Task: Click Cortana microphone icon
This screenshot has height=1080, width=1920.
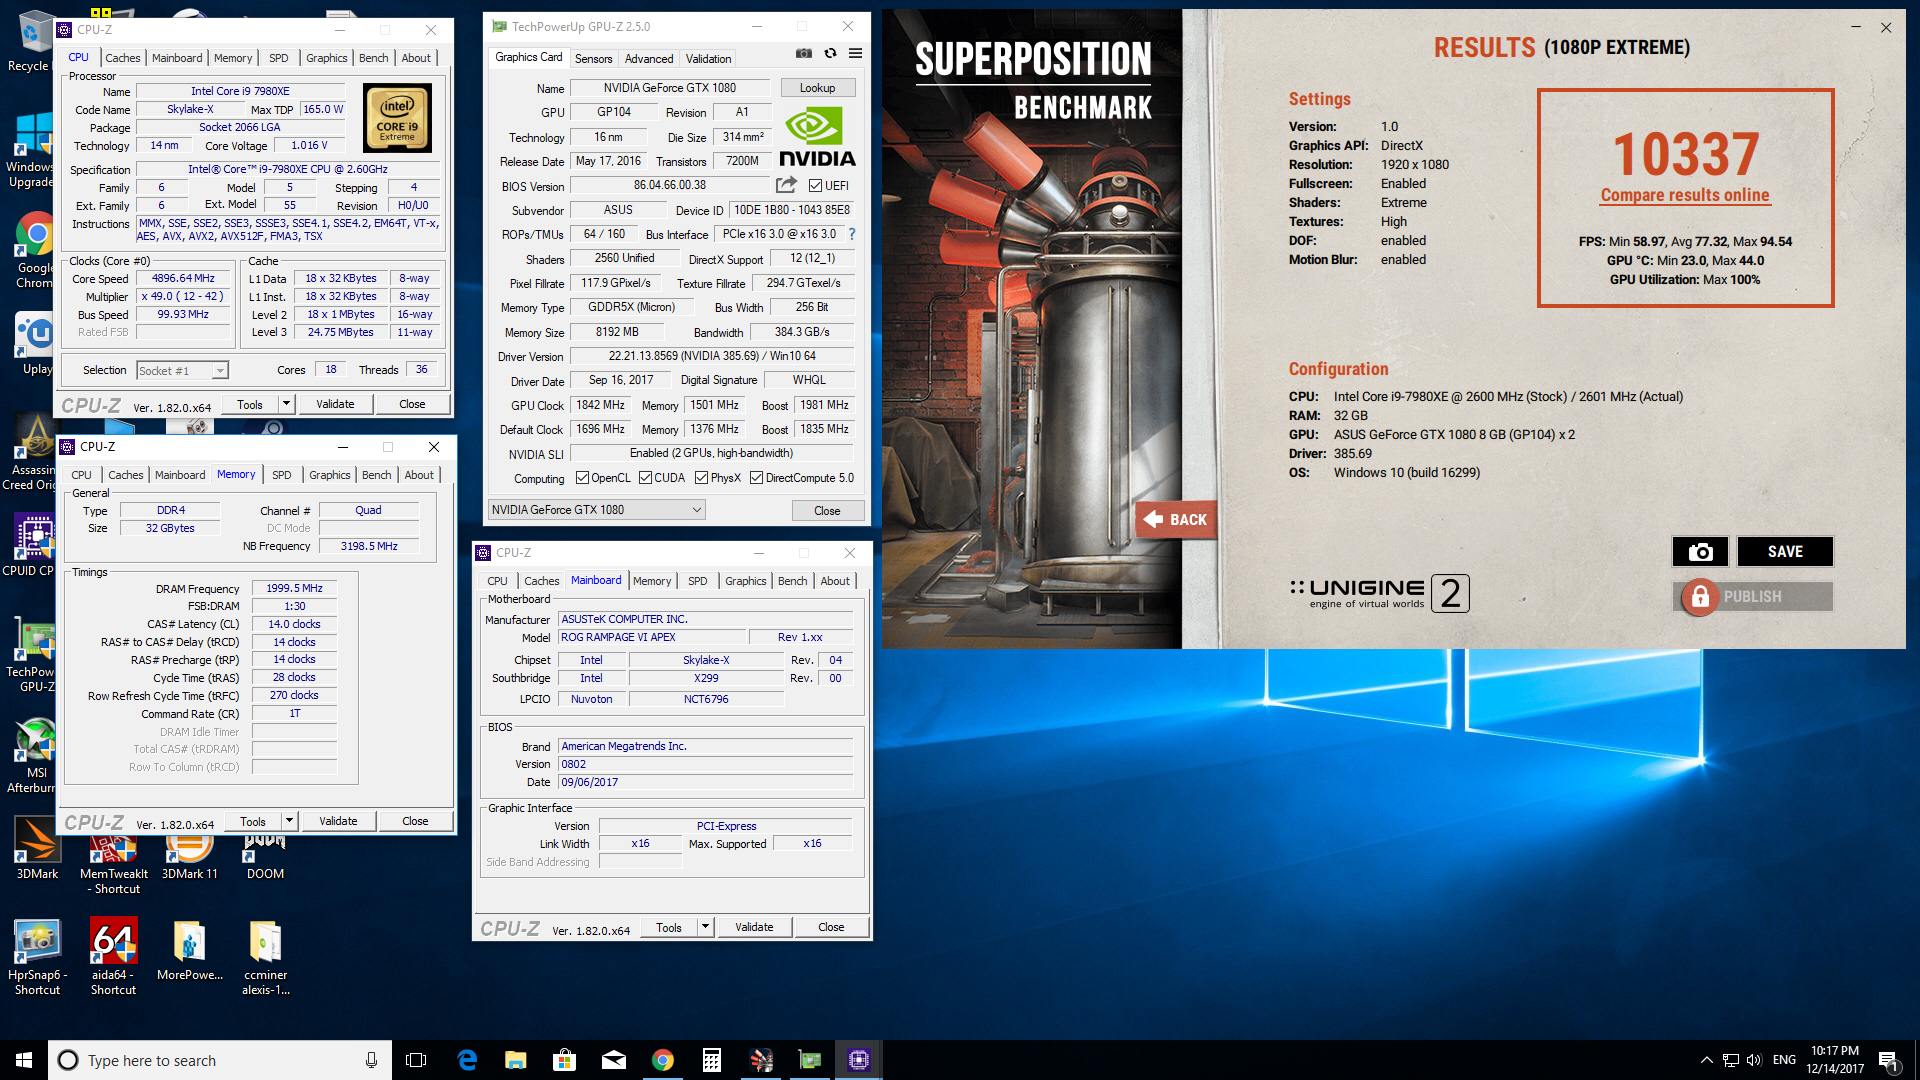Action: click(371, 1060)
